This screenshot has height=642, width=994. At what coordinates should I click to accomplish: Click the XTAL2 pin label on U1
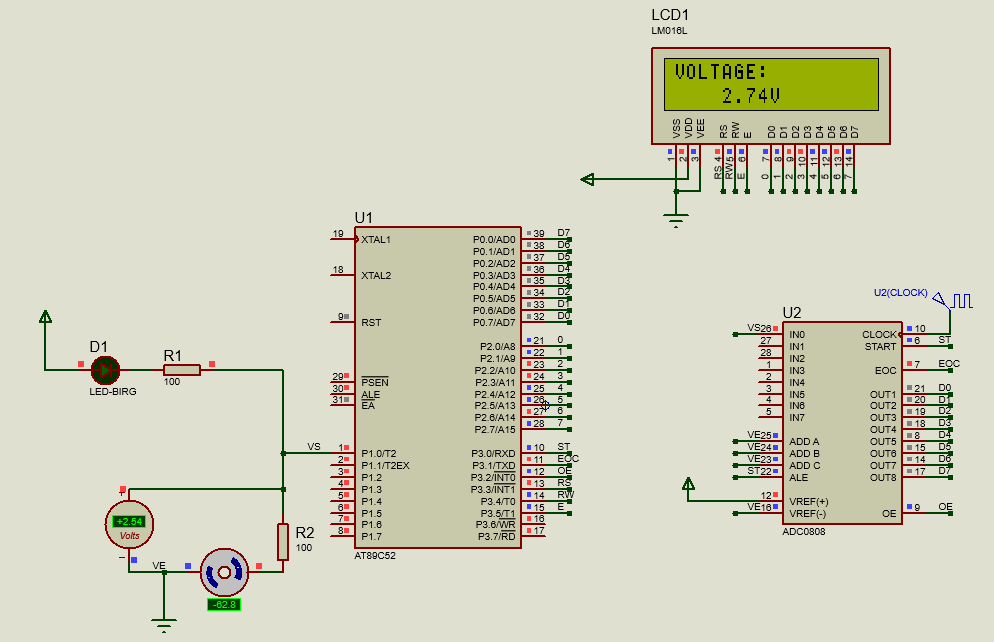tap(376, 276)
